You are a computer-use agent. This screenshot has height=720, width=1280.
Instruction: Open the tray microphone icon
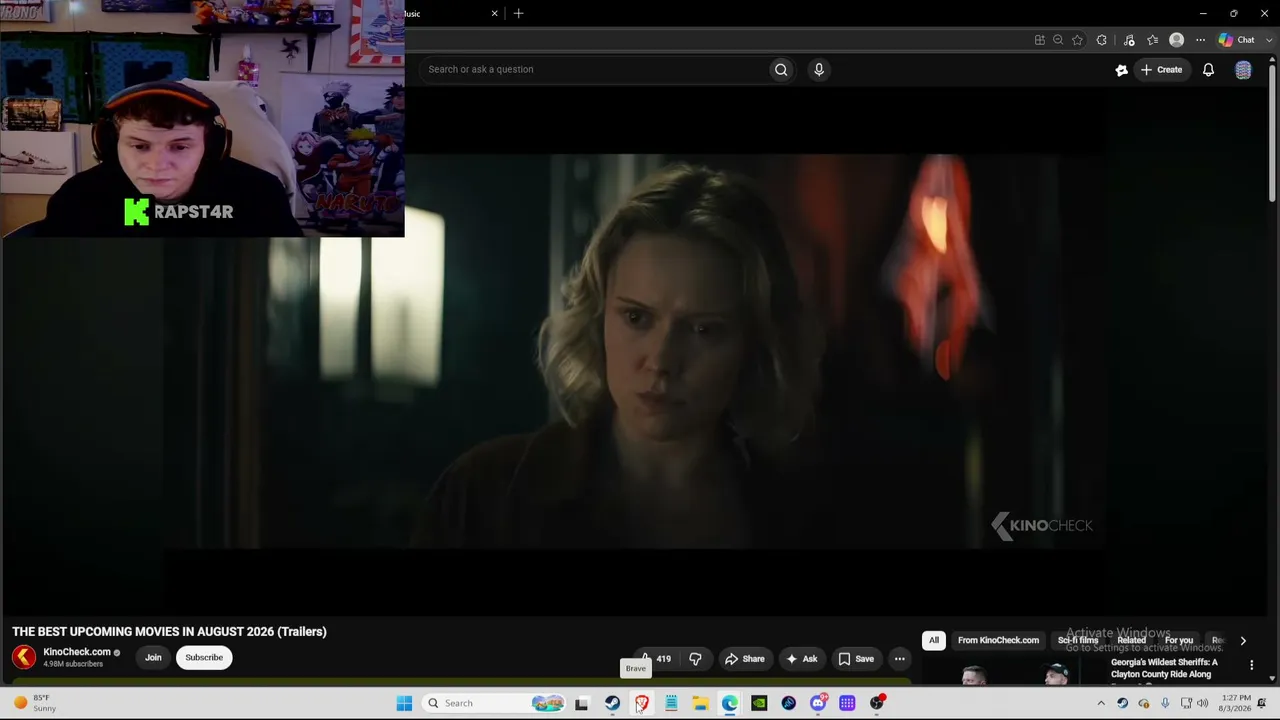[x=1165, y=703]
